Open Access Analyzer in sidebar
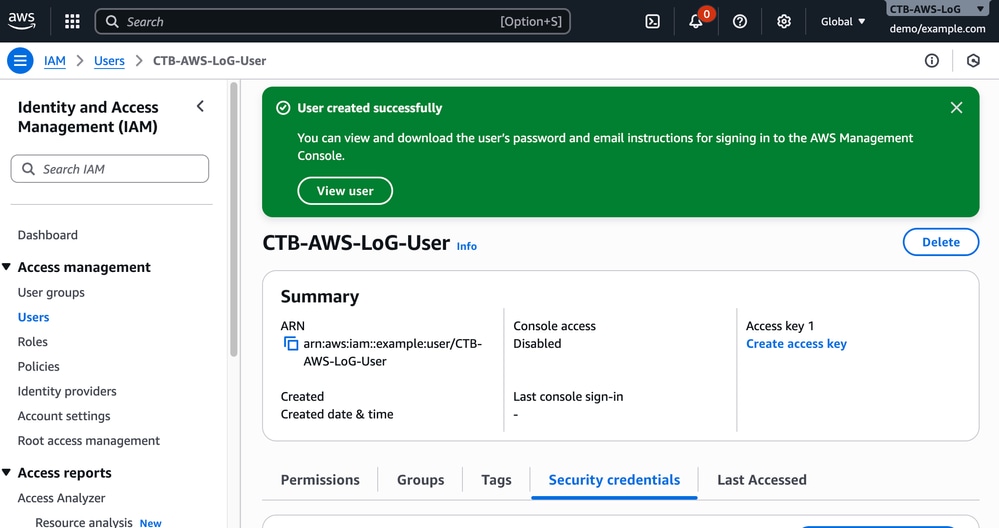The width and height of the screenshot is (999, 528). (x=61, y=498)
